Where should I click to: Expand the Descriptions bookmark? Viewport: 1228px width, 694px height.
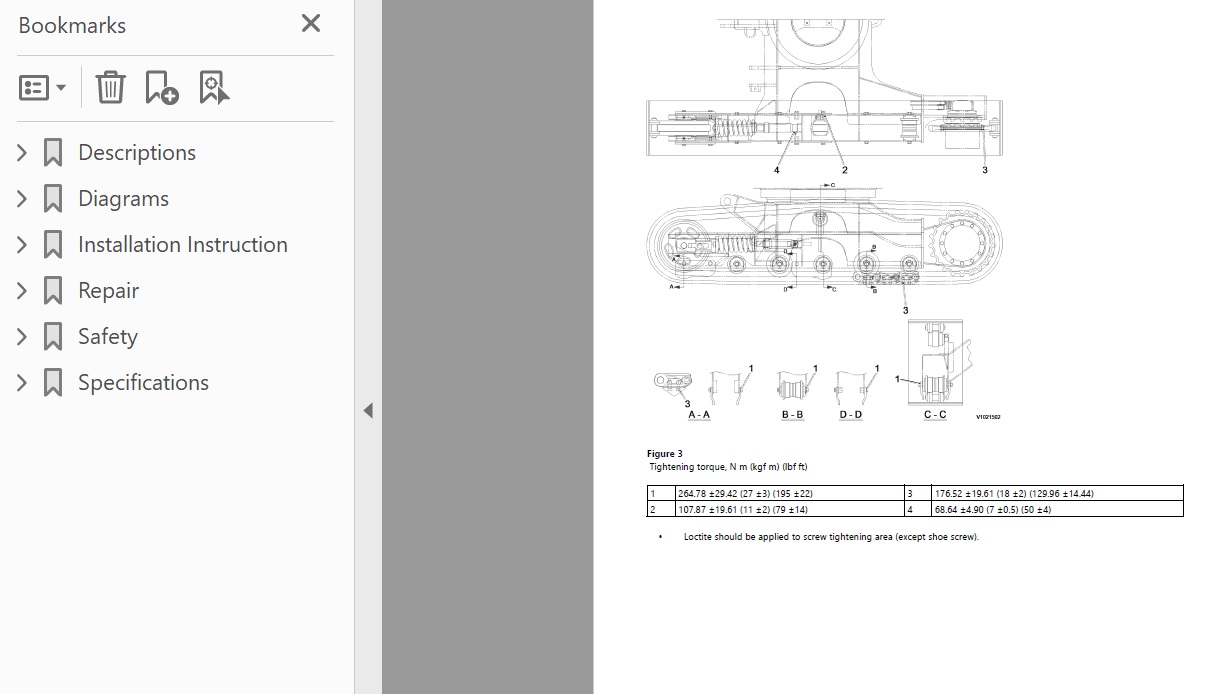[x=22, y=153]
